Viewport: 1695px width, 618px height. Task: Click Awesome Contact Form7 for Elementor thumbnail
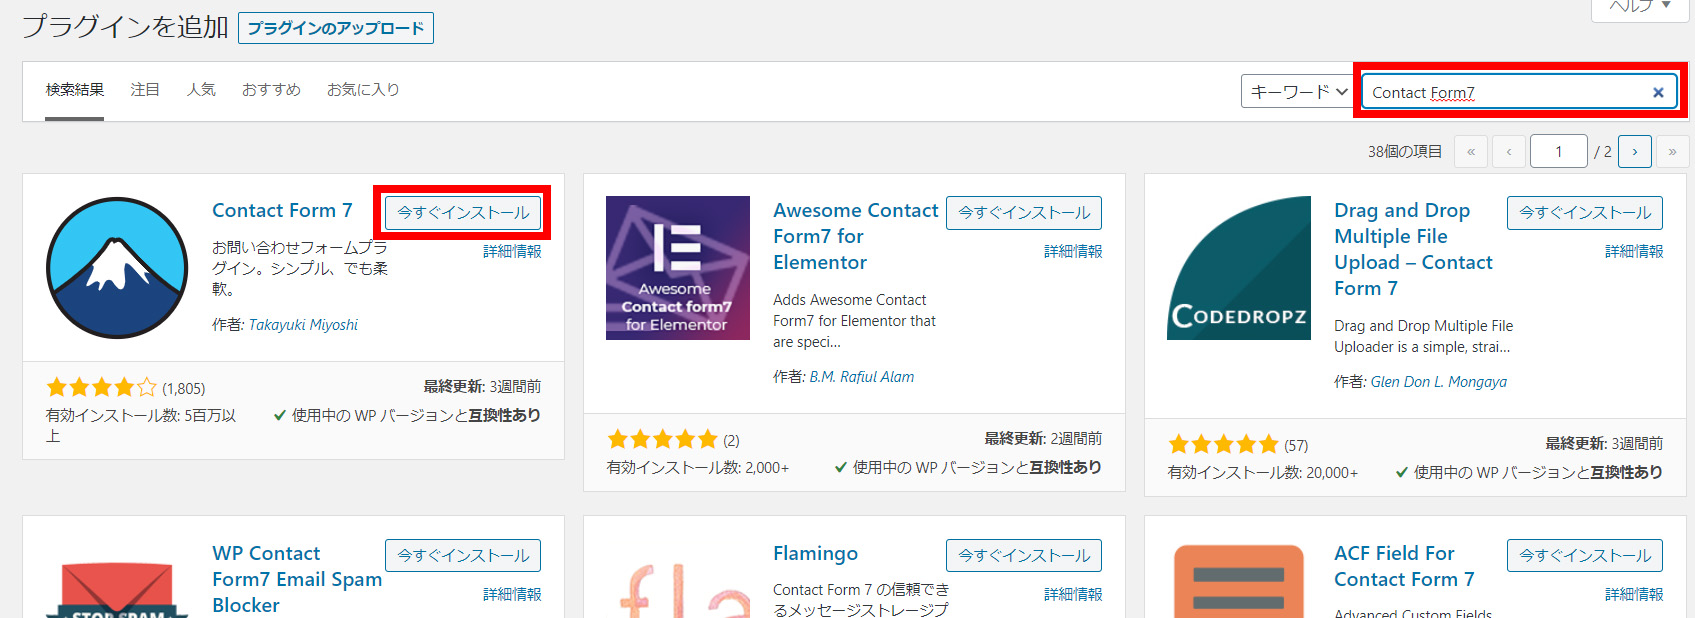point(677,267)
